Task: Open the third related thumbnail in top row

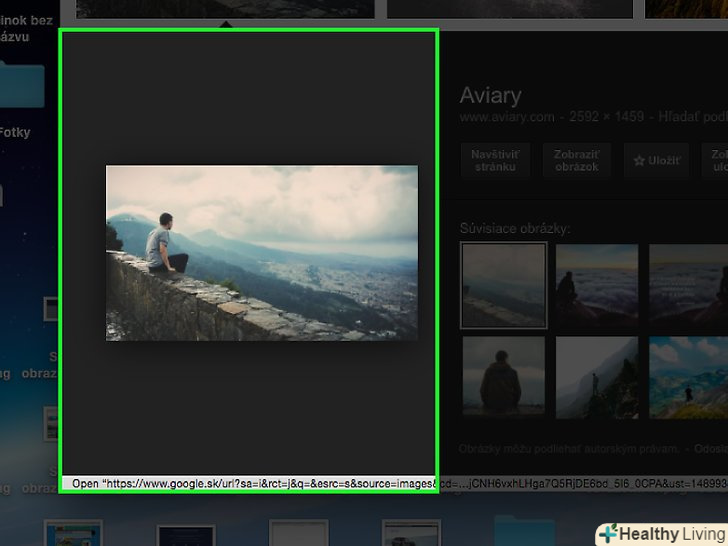Action: coord(688,284)
